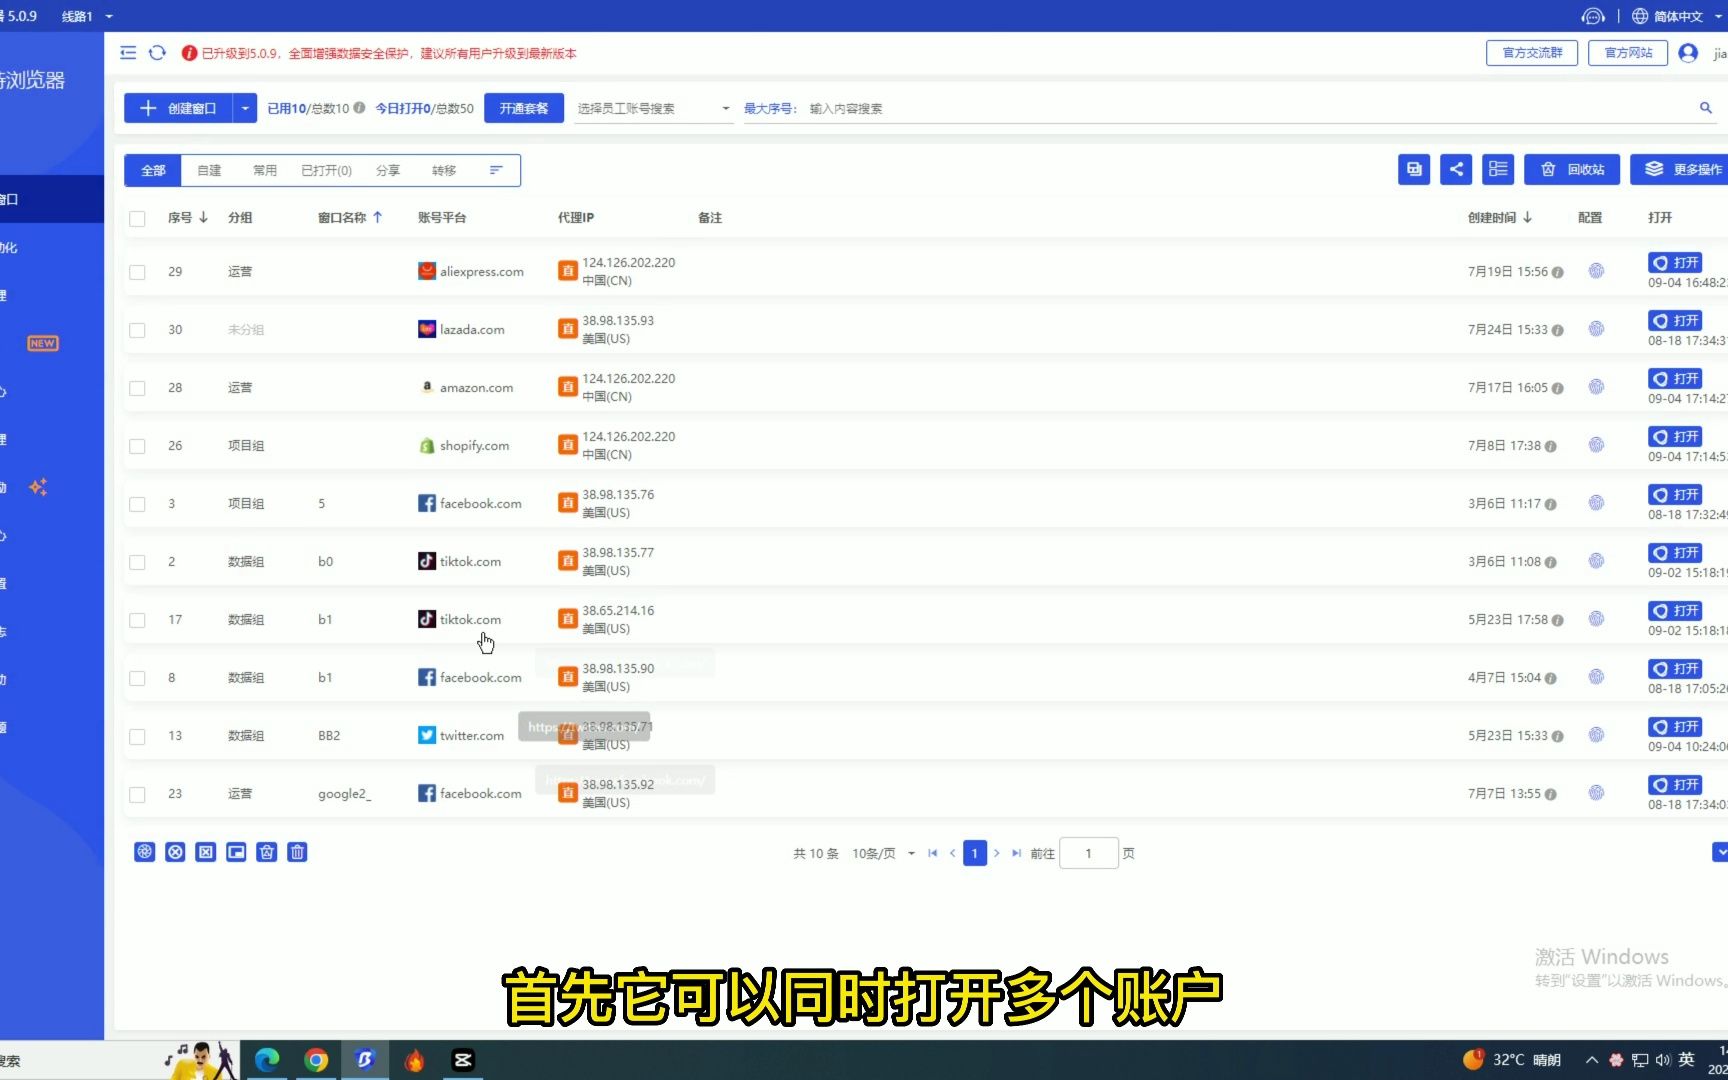
Task: Check the row 2 tiktok.com checkbox
Action: click(x=137, y=562)
